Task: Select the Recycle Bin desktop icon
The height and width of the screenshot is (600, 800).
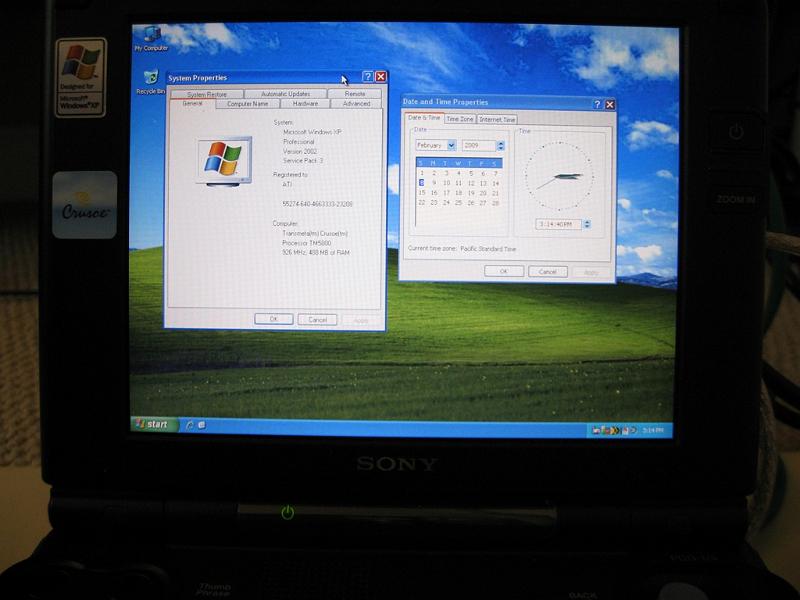Action: [x=151, y=82]
